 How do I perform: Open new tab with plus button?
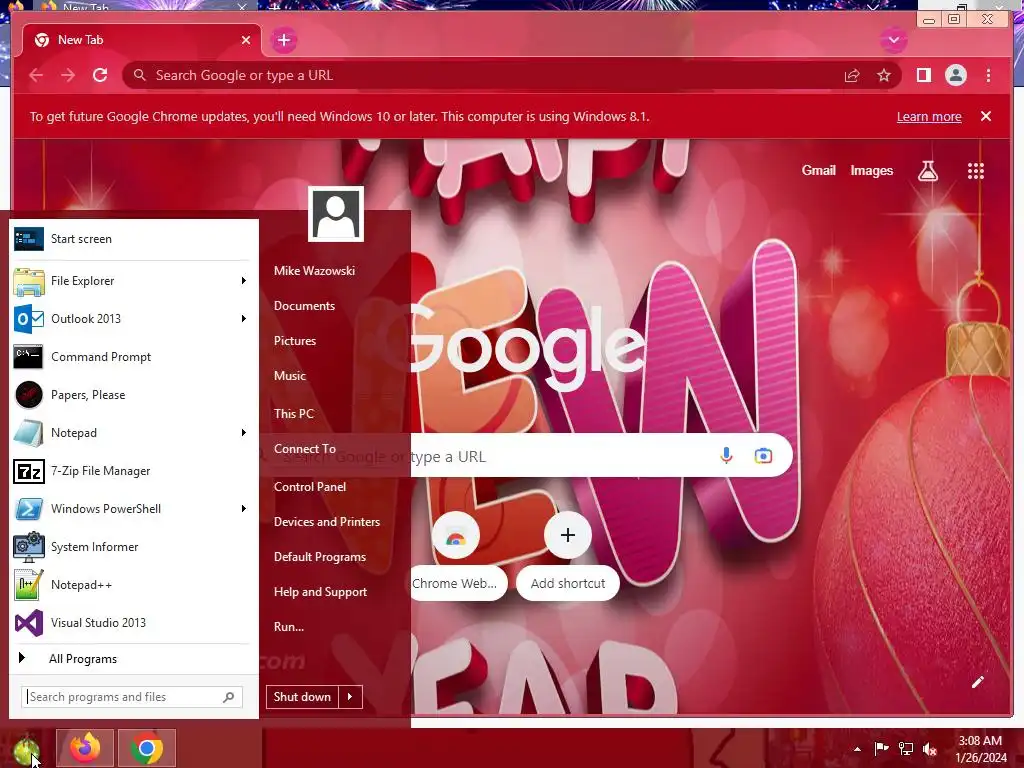point(283,40)
